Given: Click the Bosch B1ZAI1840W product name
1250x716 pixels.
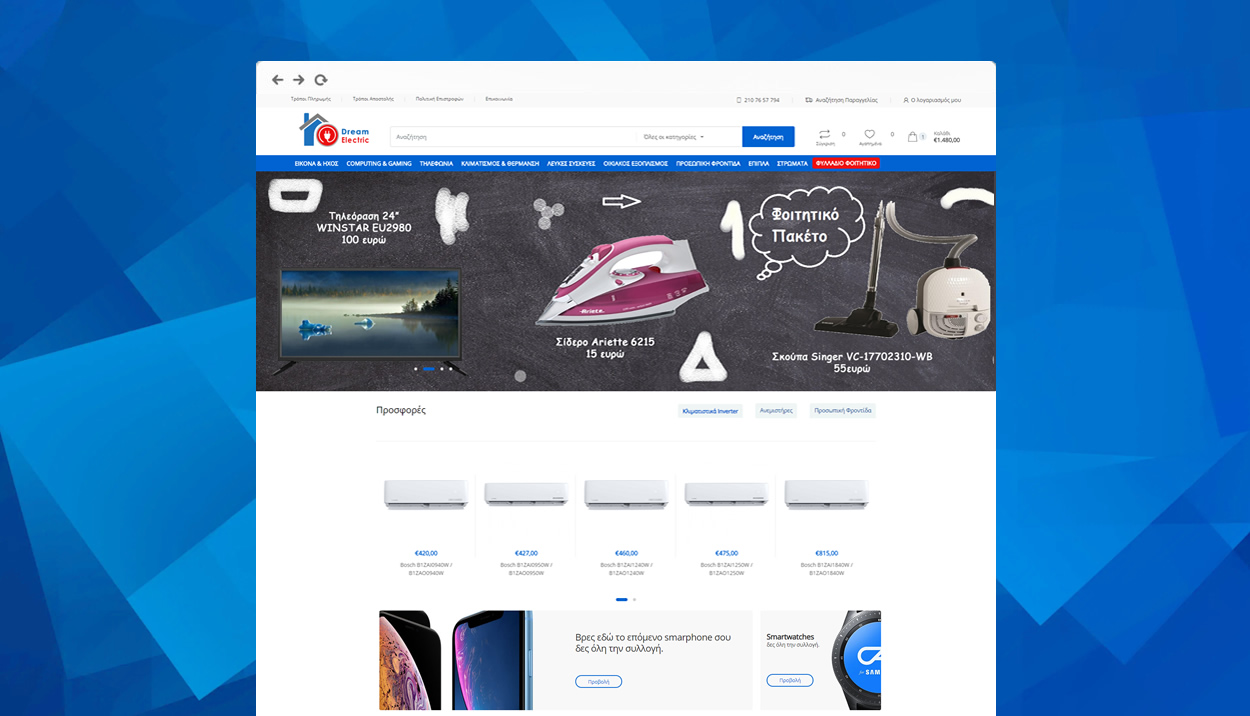Looking at the screenshot, I should pos(826,569).
